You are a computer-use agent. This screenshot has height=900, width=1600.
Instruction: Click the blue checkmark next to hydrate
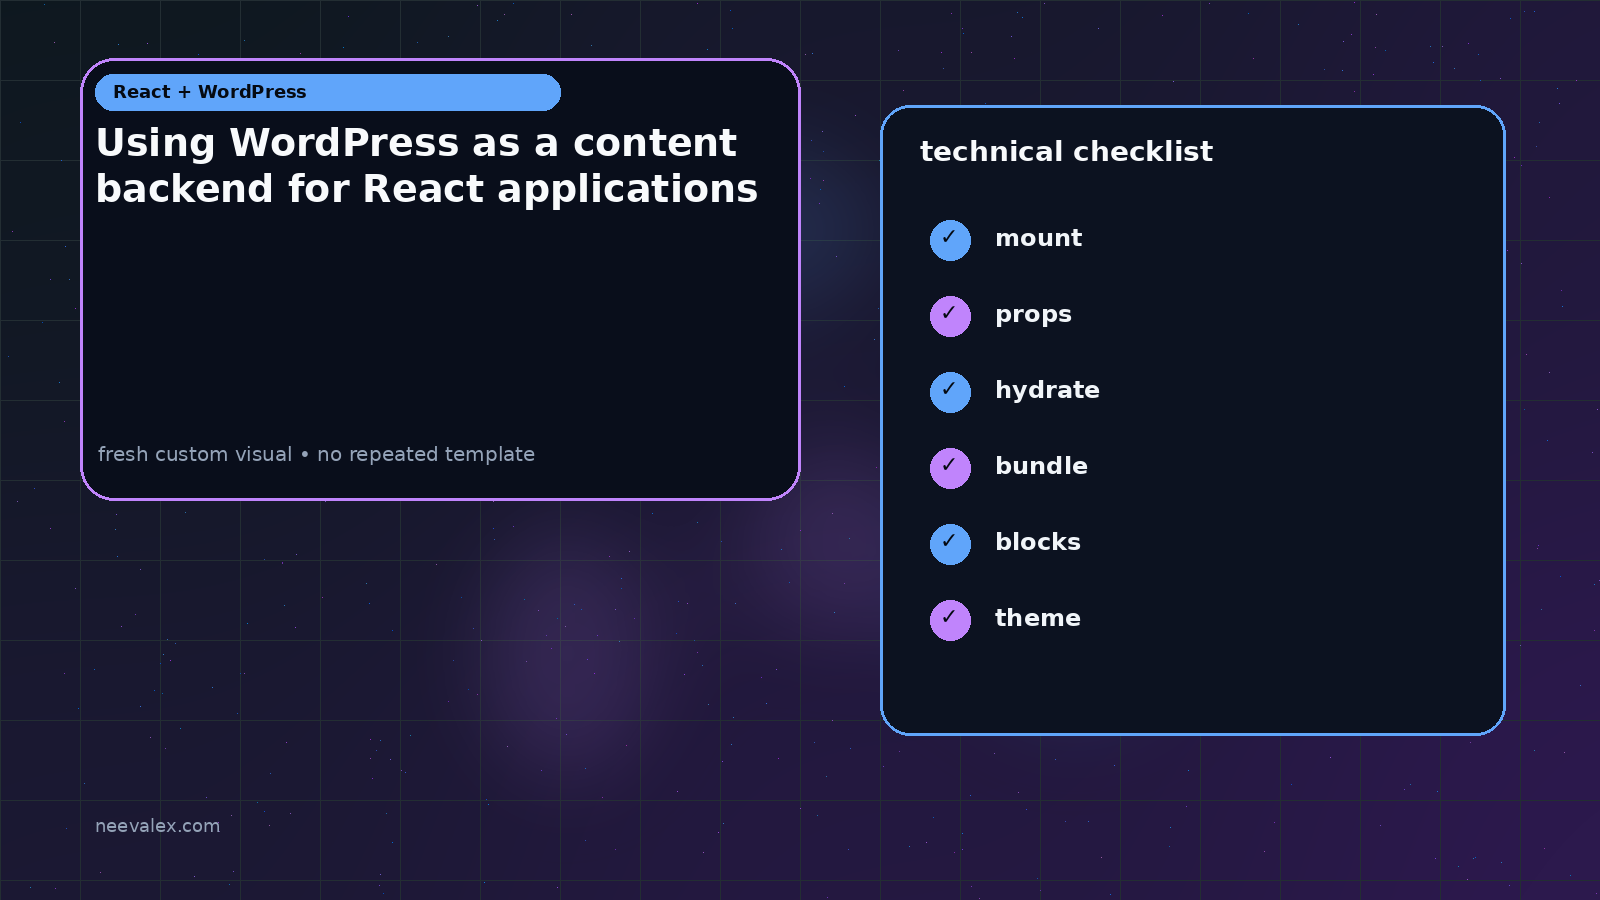[950, 392]
